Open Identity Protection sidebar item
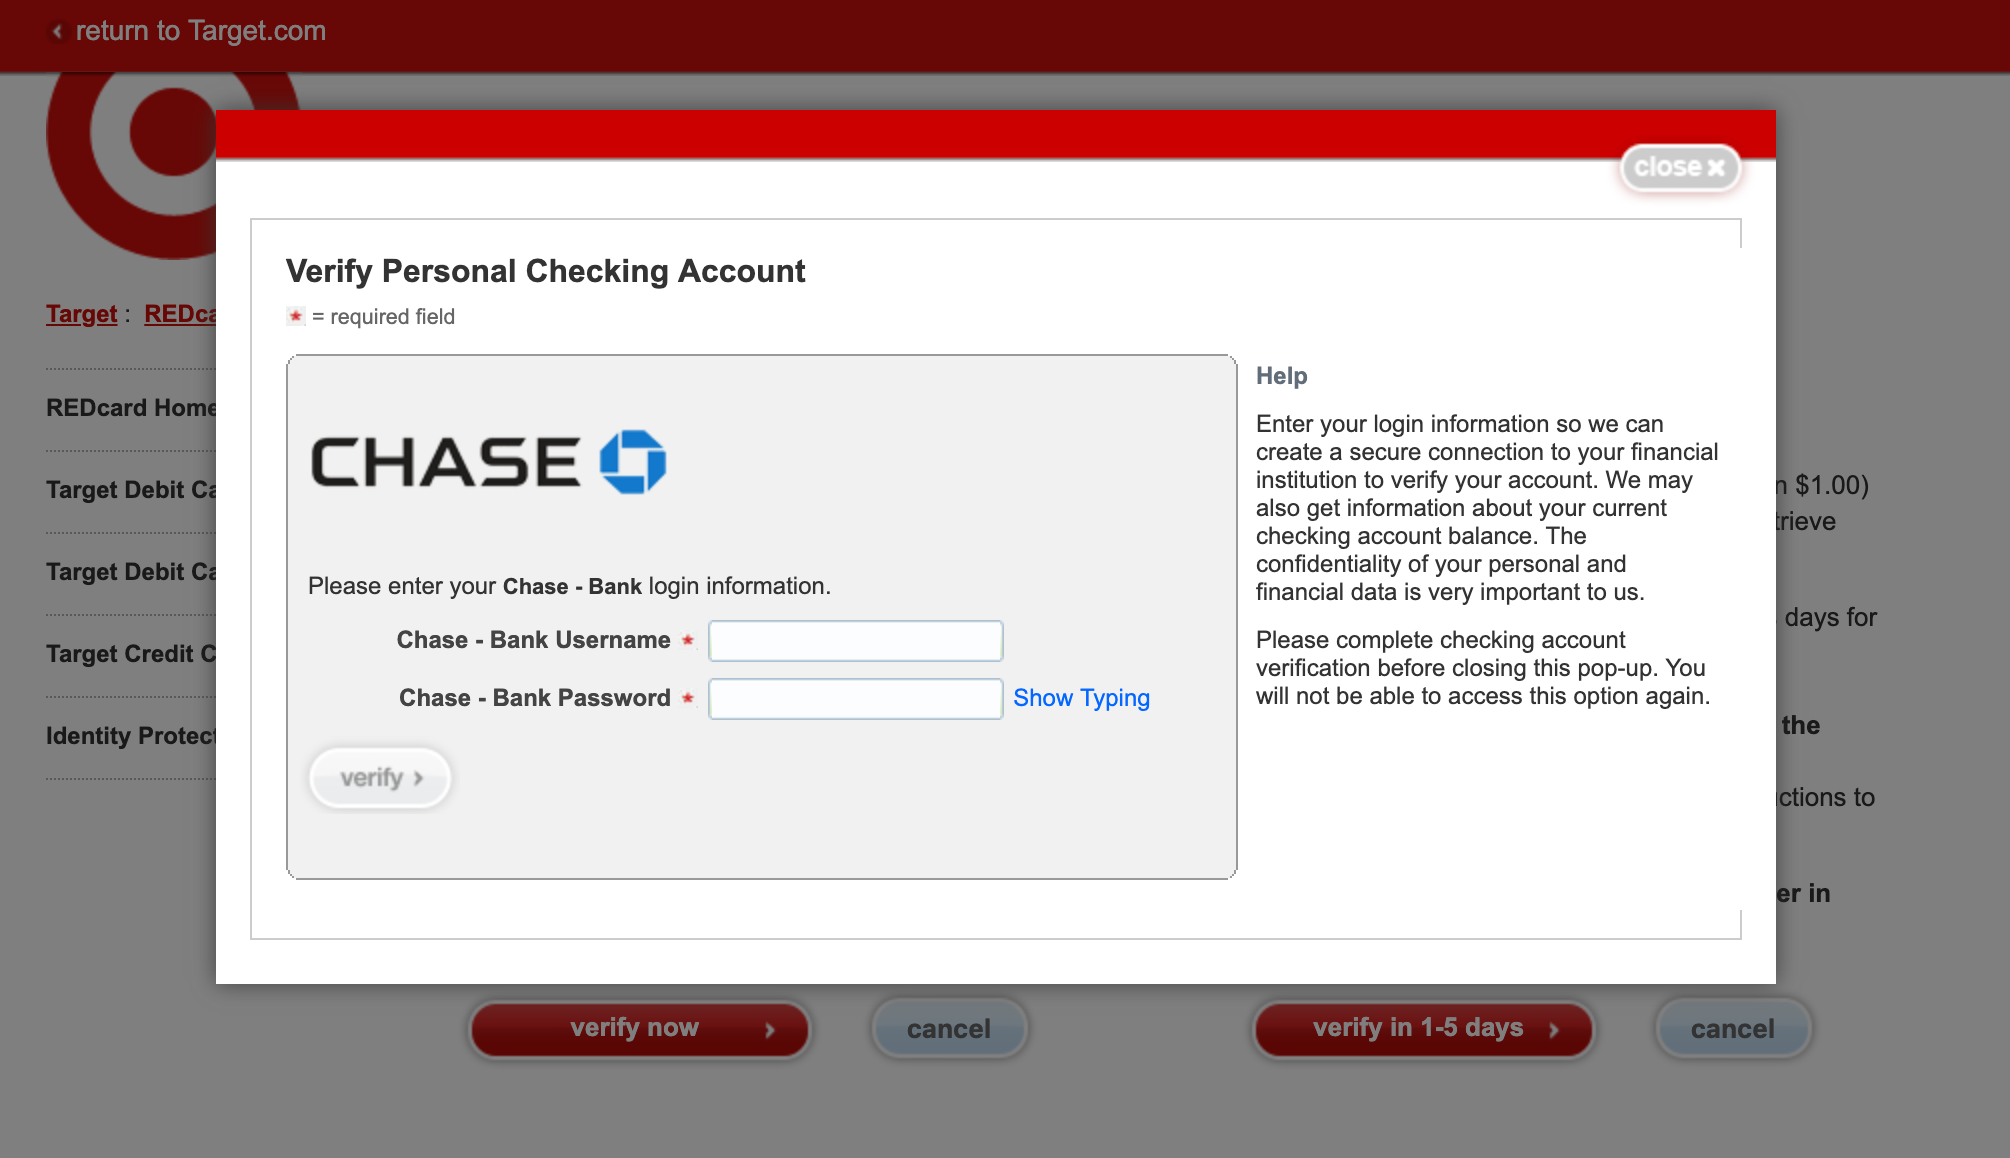 coord(130,736)
